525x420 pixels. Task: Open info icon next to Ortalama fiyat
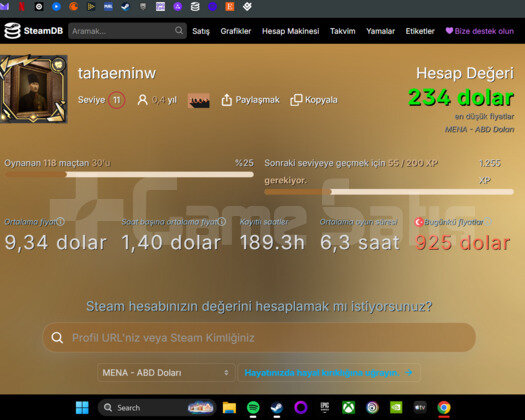[60, 221]
